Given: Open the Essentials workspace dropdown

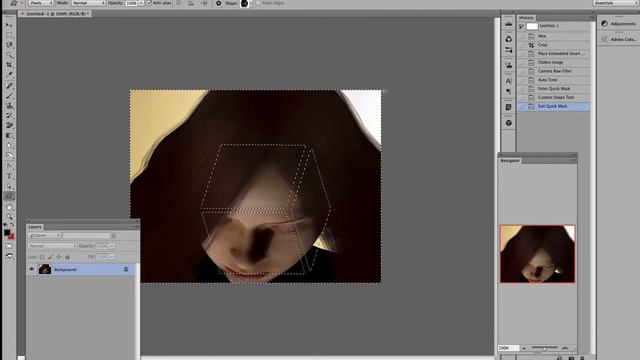Looking at the screenshot, I should pos(615,3).
